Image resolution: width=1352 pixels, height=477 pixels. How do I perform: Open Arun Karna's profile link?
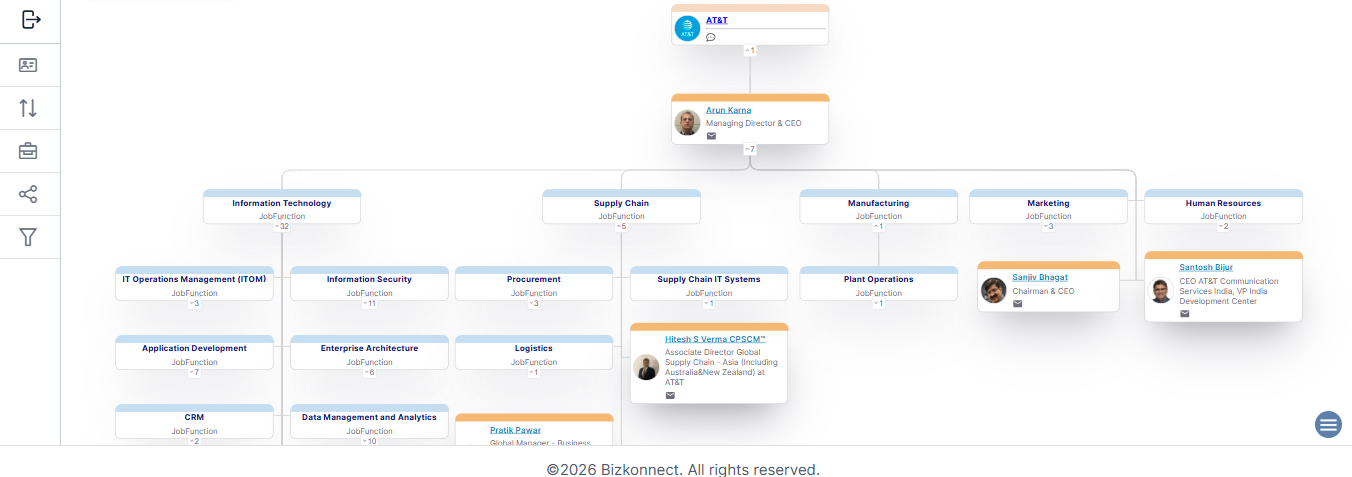point(728,110)
